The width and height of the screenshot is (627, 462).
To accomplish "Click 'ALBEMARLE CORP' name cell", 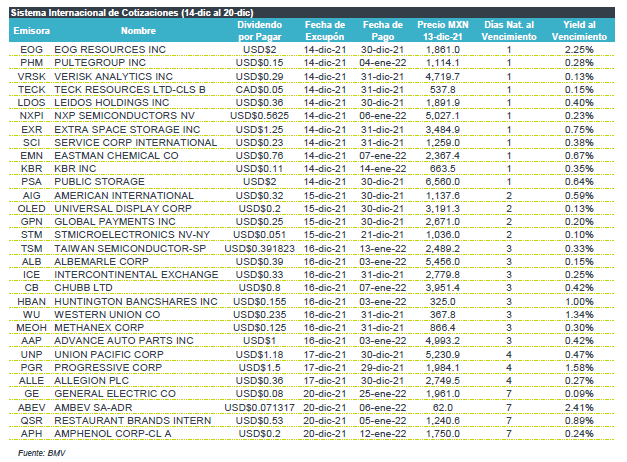I will click(101, 262).
